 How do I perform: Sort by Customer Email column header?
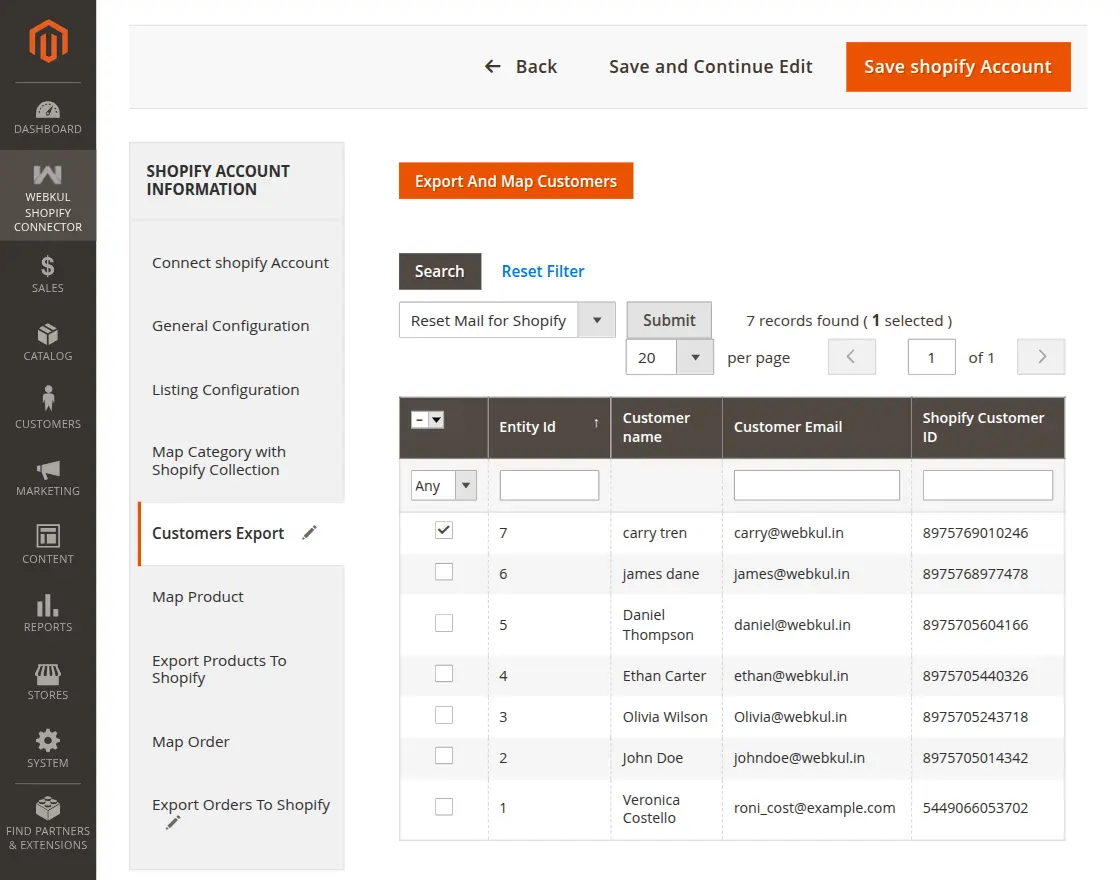point(816,427)
